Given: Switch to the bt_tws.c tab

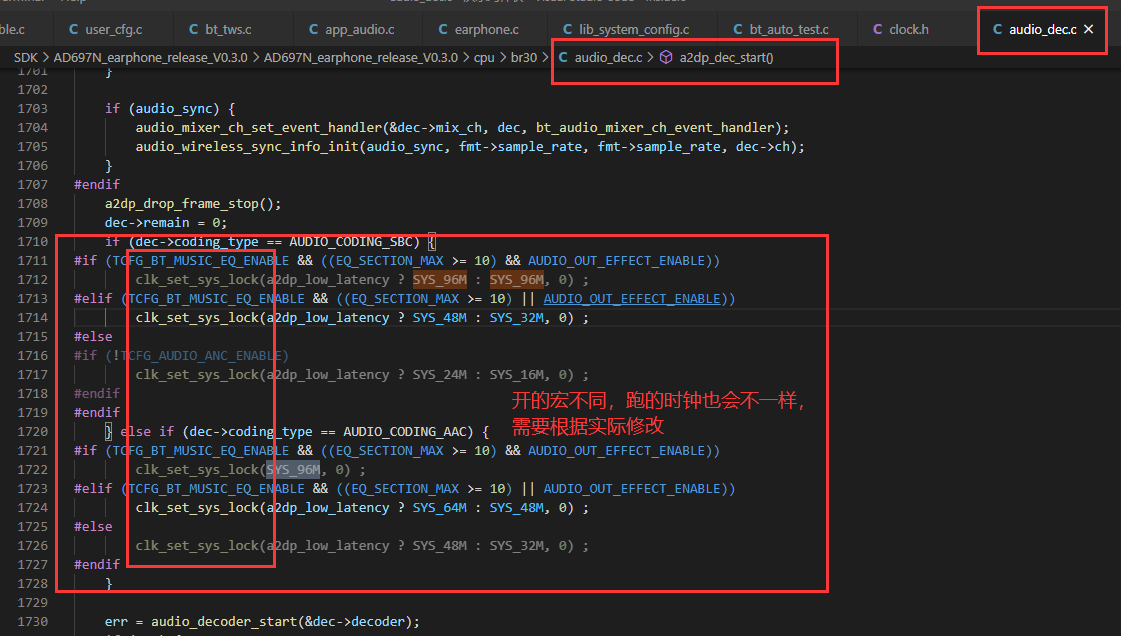Looking at the screenshot, I should point(220,29).
